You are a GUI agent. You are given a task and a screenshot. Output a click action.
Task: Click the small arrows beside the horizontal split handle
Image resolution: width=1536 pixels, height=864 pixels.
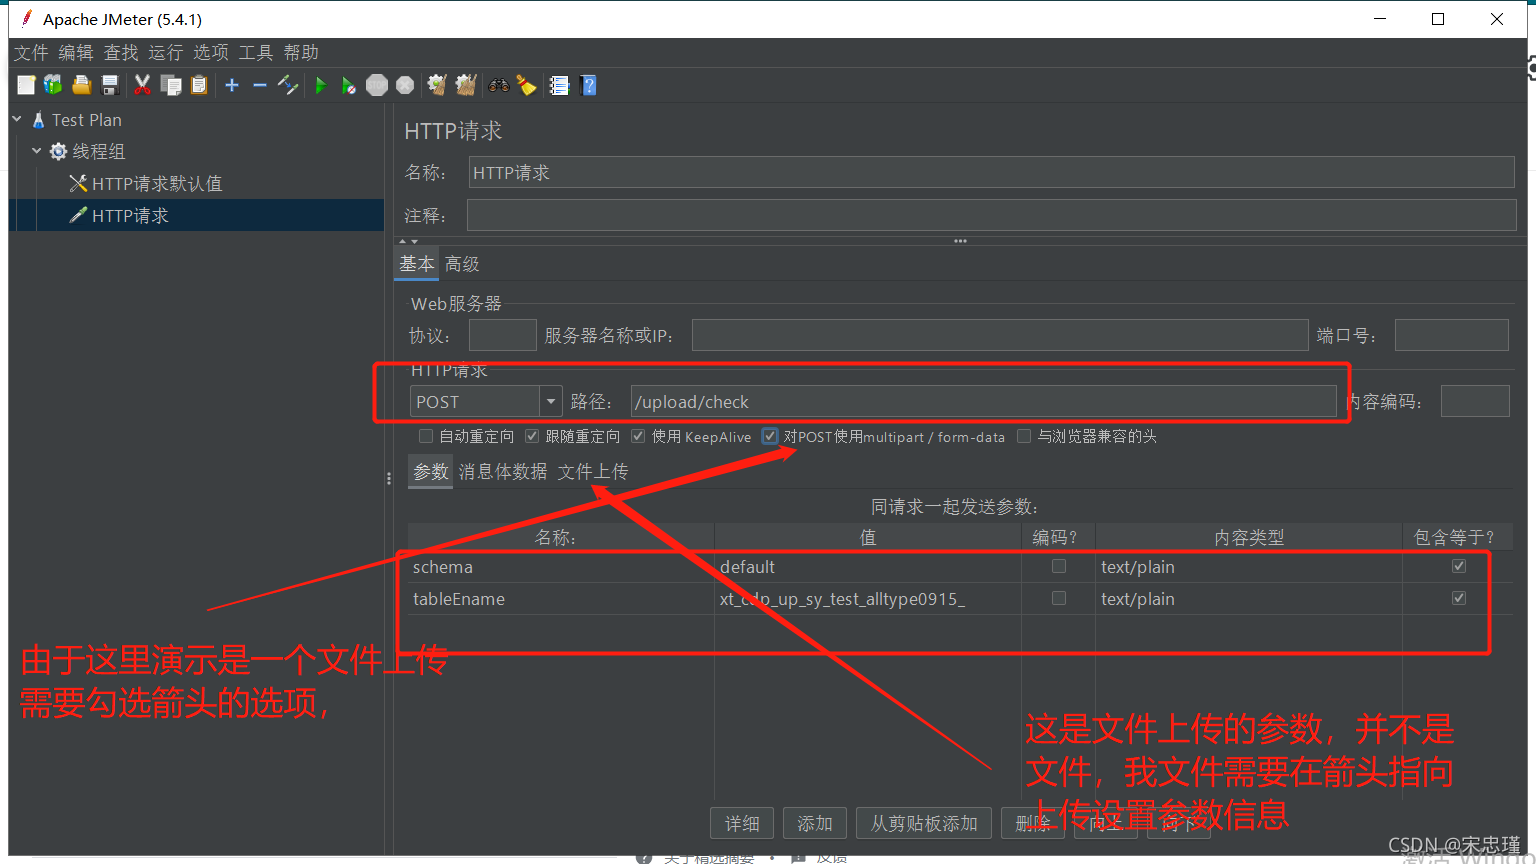click(408, 241)
